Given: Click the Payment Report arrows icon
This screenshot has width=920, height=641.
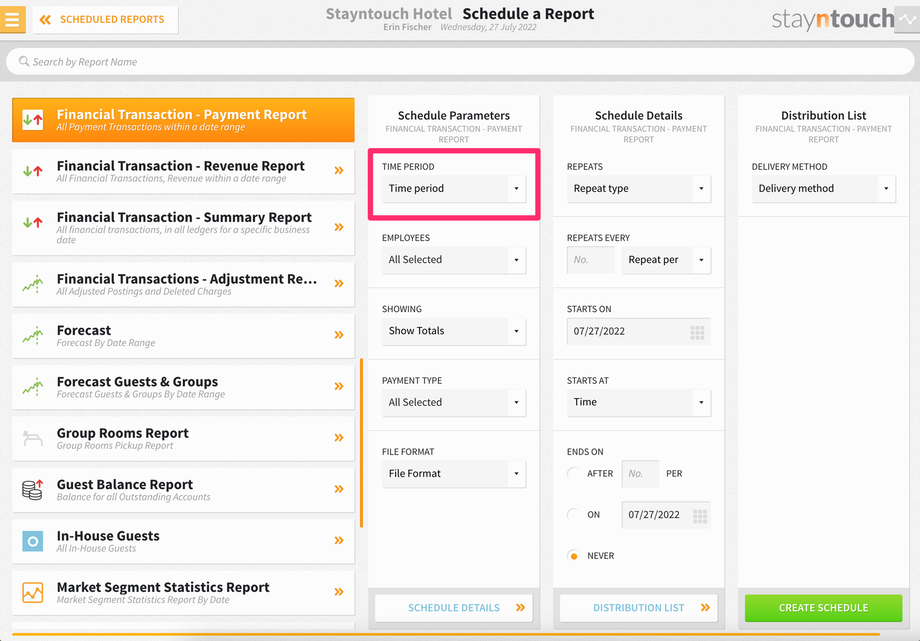Looking at the screenshot, I should tap(33, 120).
